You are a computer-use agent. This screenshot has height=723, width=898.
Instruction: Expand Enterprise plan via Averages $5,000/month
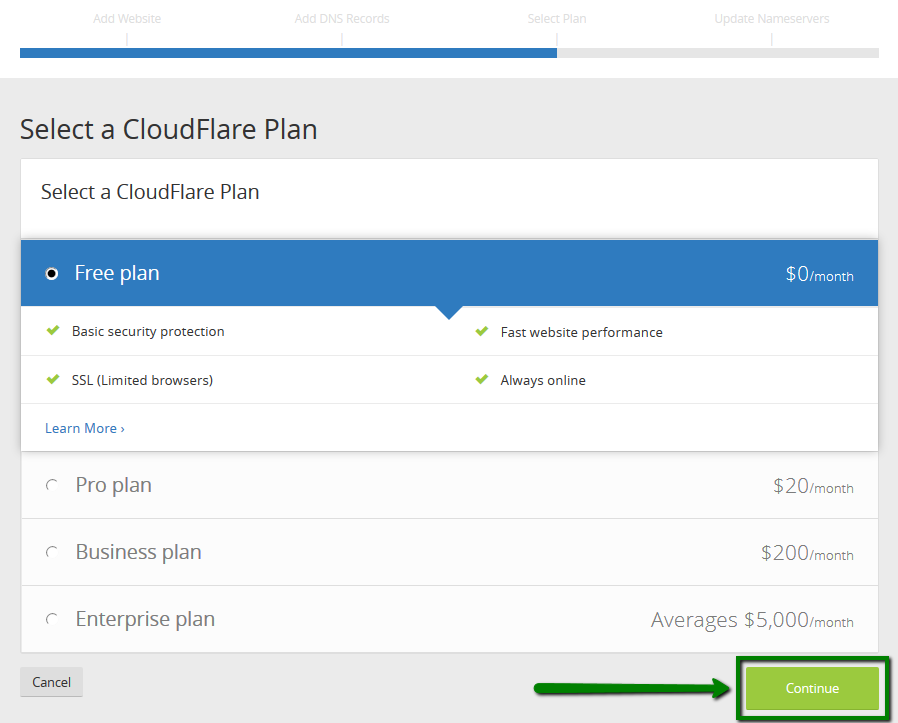coord(752,620)
